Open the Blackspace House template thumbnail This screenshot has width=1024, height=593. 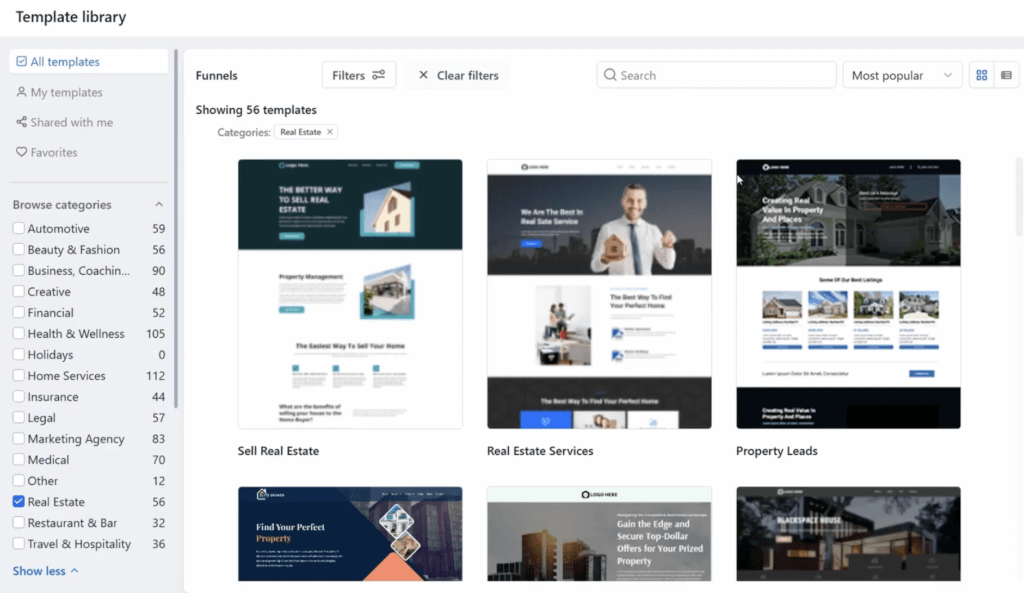click(x=848, y=534)
